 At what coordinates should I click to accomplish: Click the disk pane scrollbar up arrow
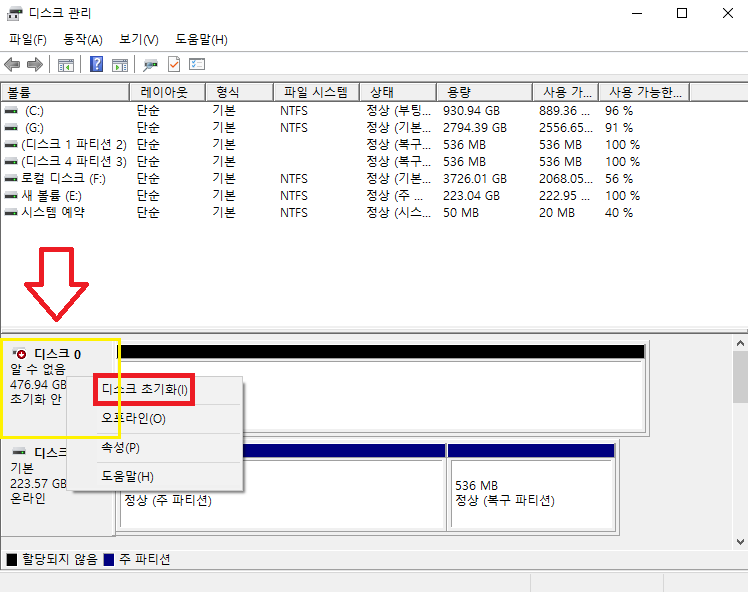point(740,343)
